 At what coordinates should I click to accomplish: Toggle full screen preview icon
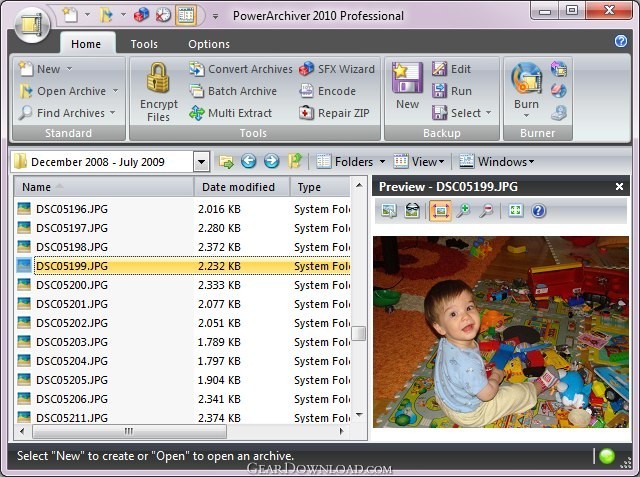point(516,211)
